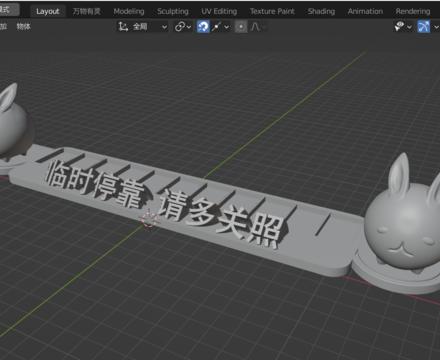Screen dimensions: 440x360
Task: Expand the object types visibility dropdown arrow
Action: (x=410, y=27)
